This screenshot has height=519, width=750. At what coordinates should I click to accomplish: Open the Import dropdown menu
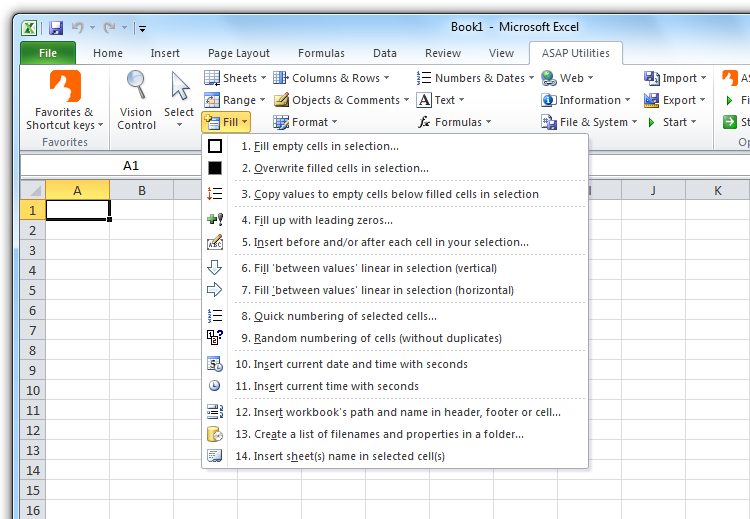coord(675,78)
